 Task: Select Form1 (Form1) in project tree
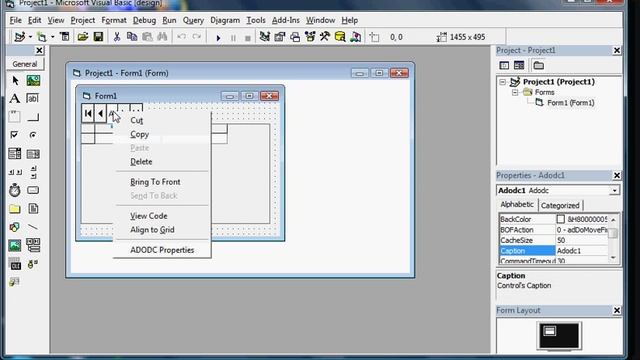570,103
